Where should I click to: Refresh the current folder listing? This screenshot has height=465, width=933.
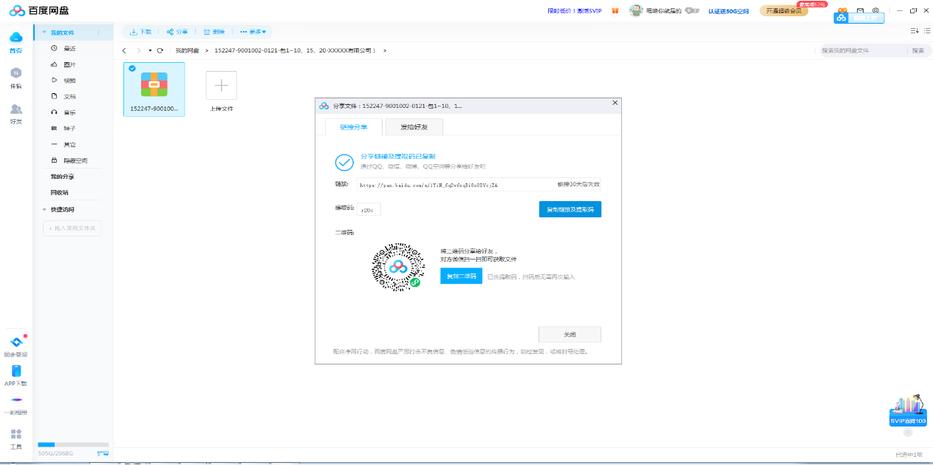[160, 51]
